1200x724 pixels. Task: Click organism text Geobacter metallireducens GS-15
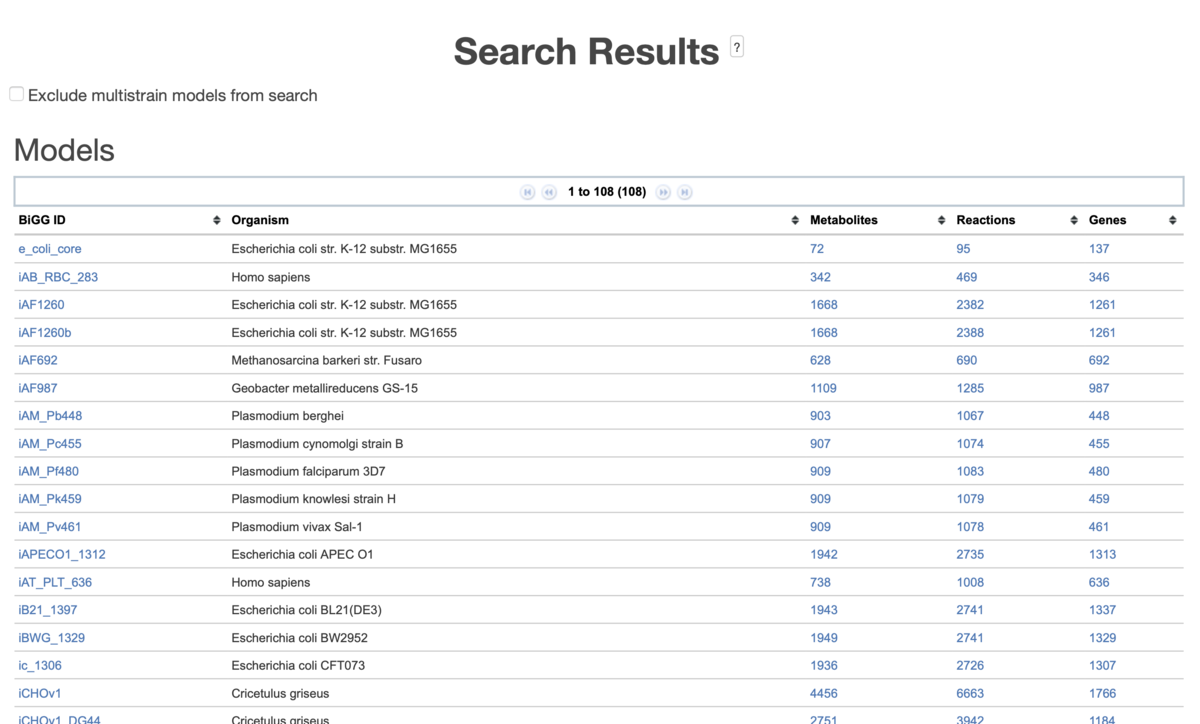(325, 388)
